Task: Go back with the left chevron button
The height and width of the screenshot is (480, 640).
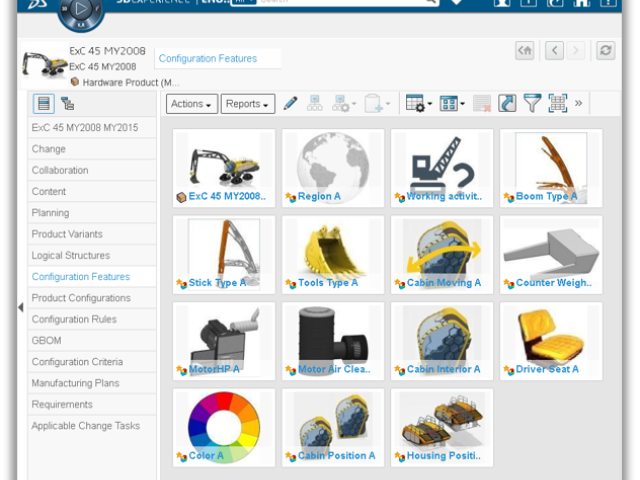Action: pos(554,51)
